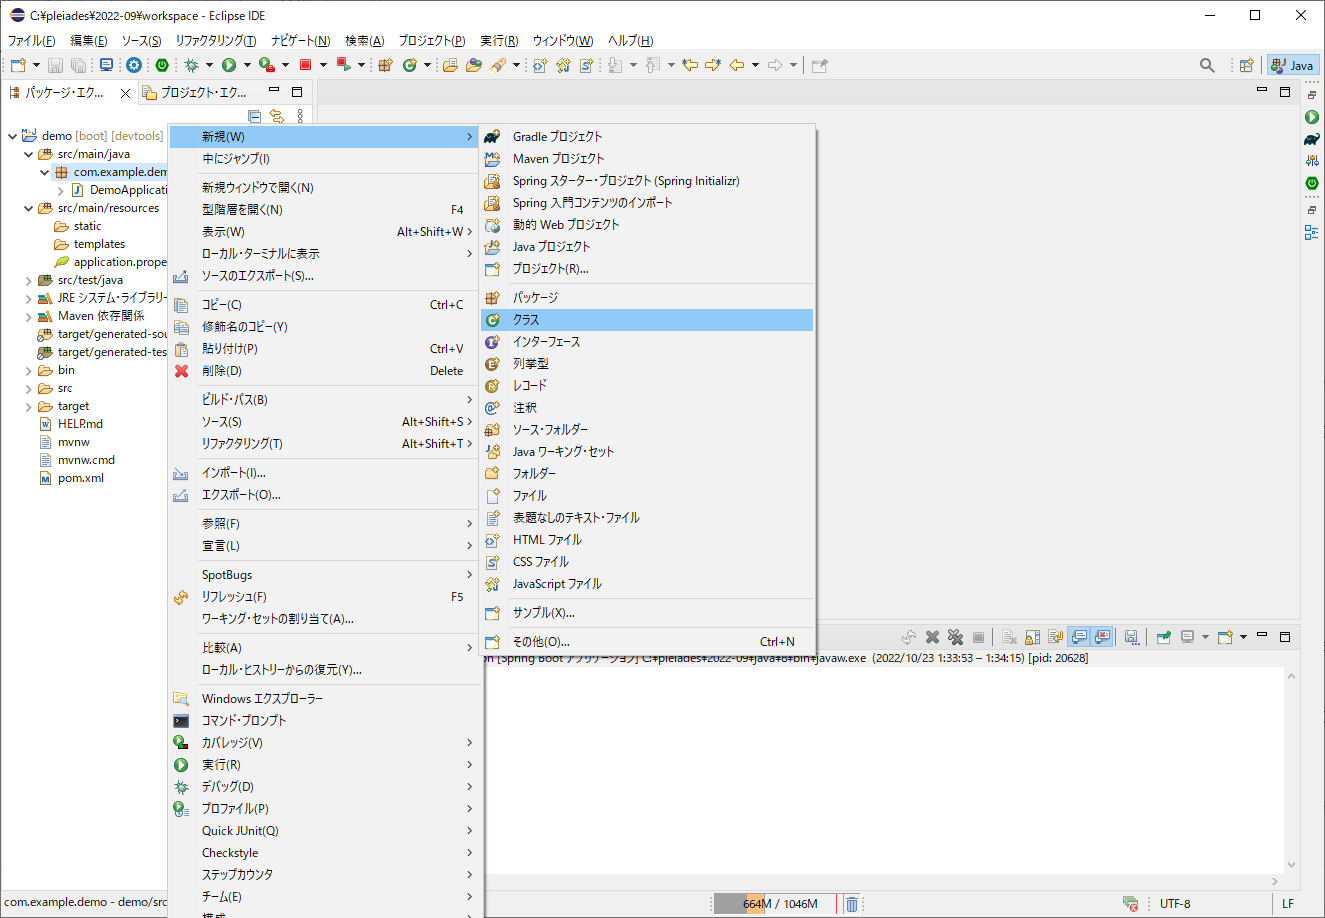1325x918 pixels.
Task: Minimize the editor area
Action: 1262,91
